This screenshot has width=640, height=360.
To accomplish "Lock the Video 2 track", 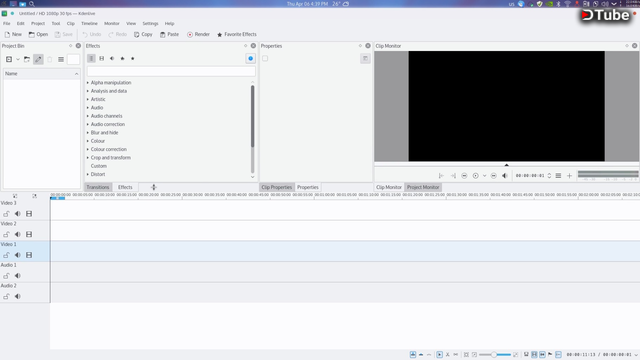I will pos(6,234).
